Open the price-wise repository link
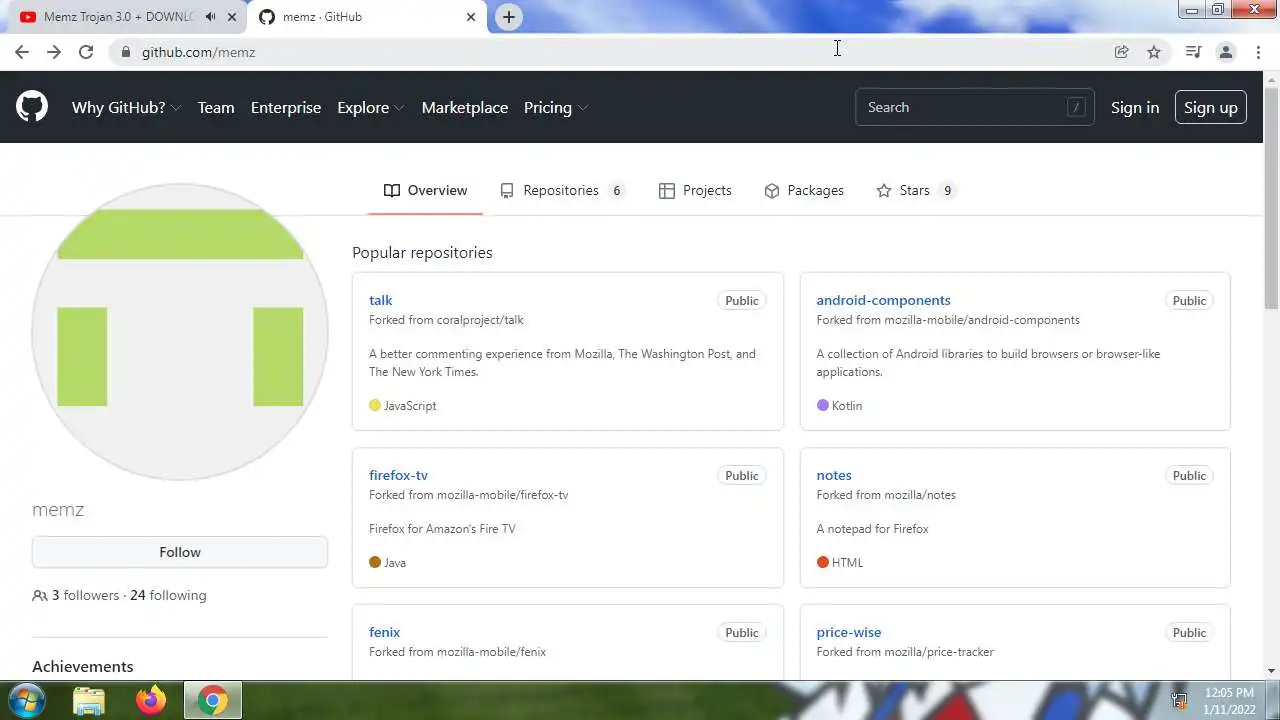 pos(849,632)
